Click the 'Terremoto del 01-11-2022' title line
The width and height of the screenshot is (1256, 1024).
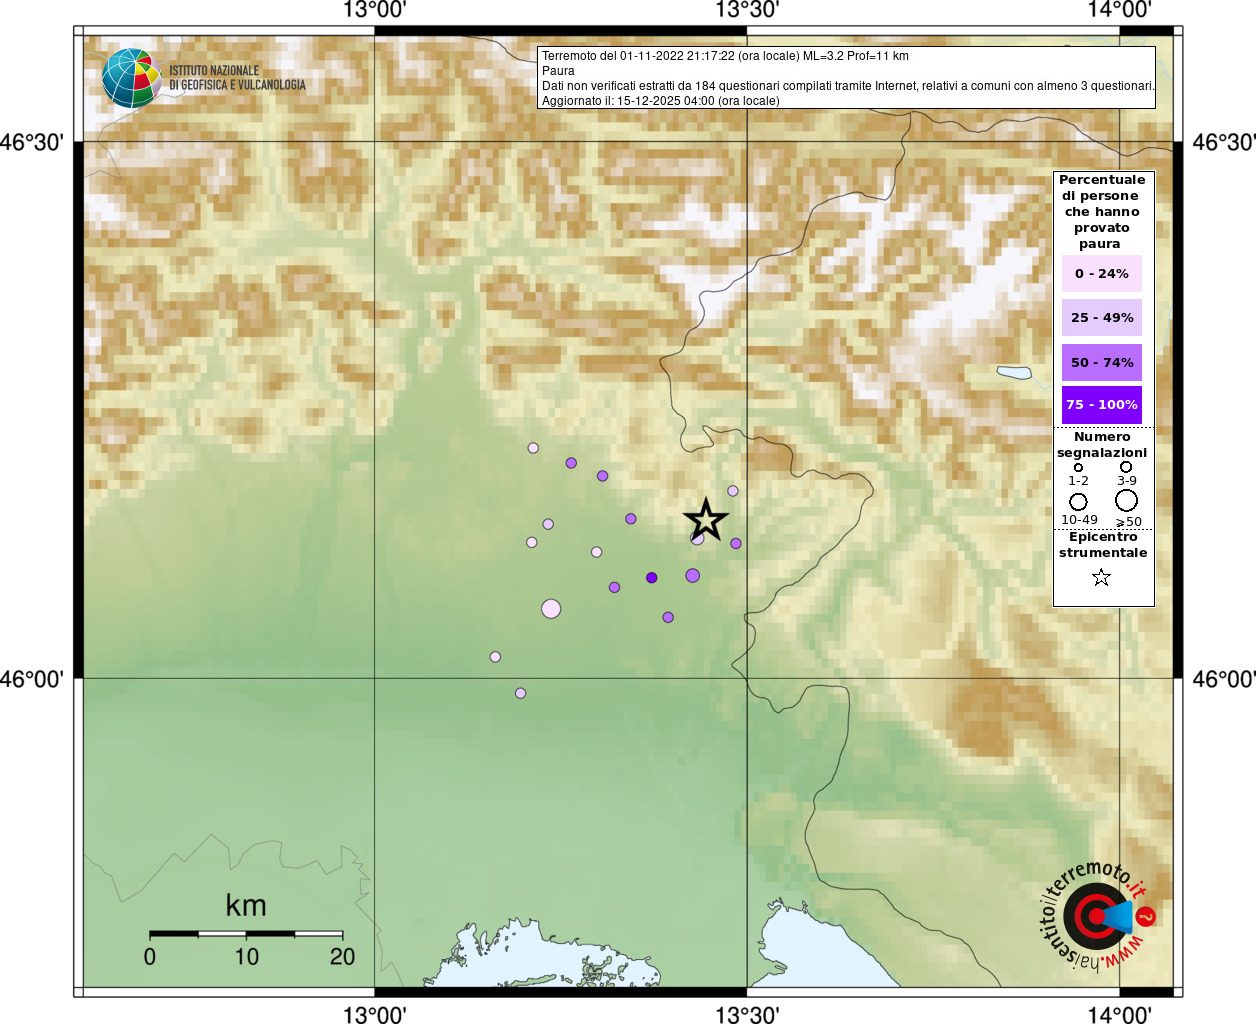(x=725, y=56)
